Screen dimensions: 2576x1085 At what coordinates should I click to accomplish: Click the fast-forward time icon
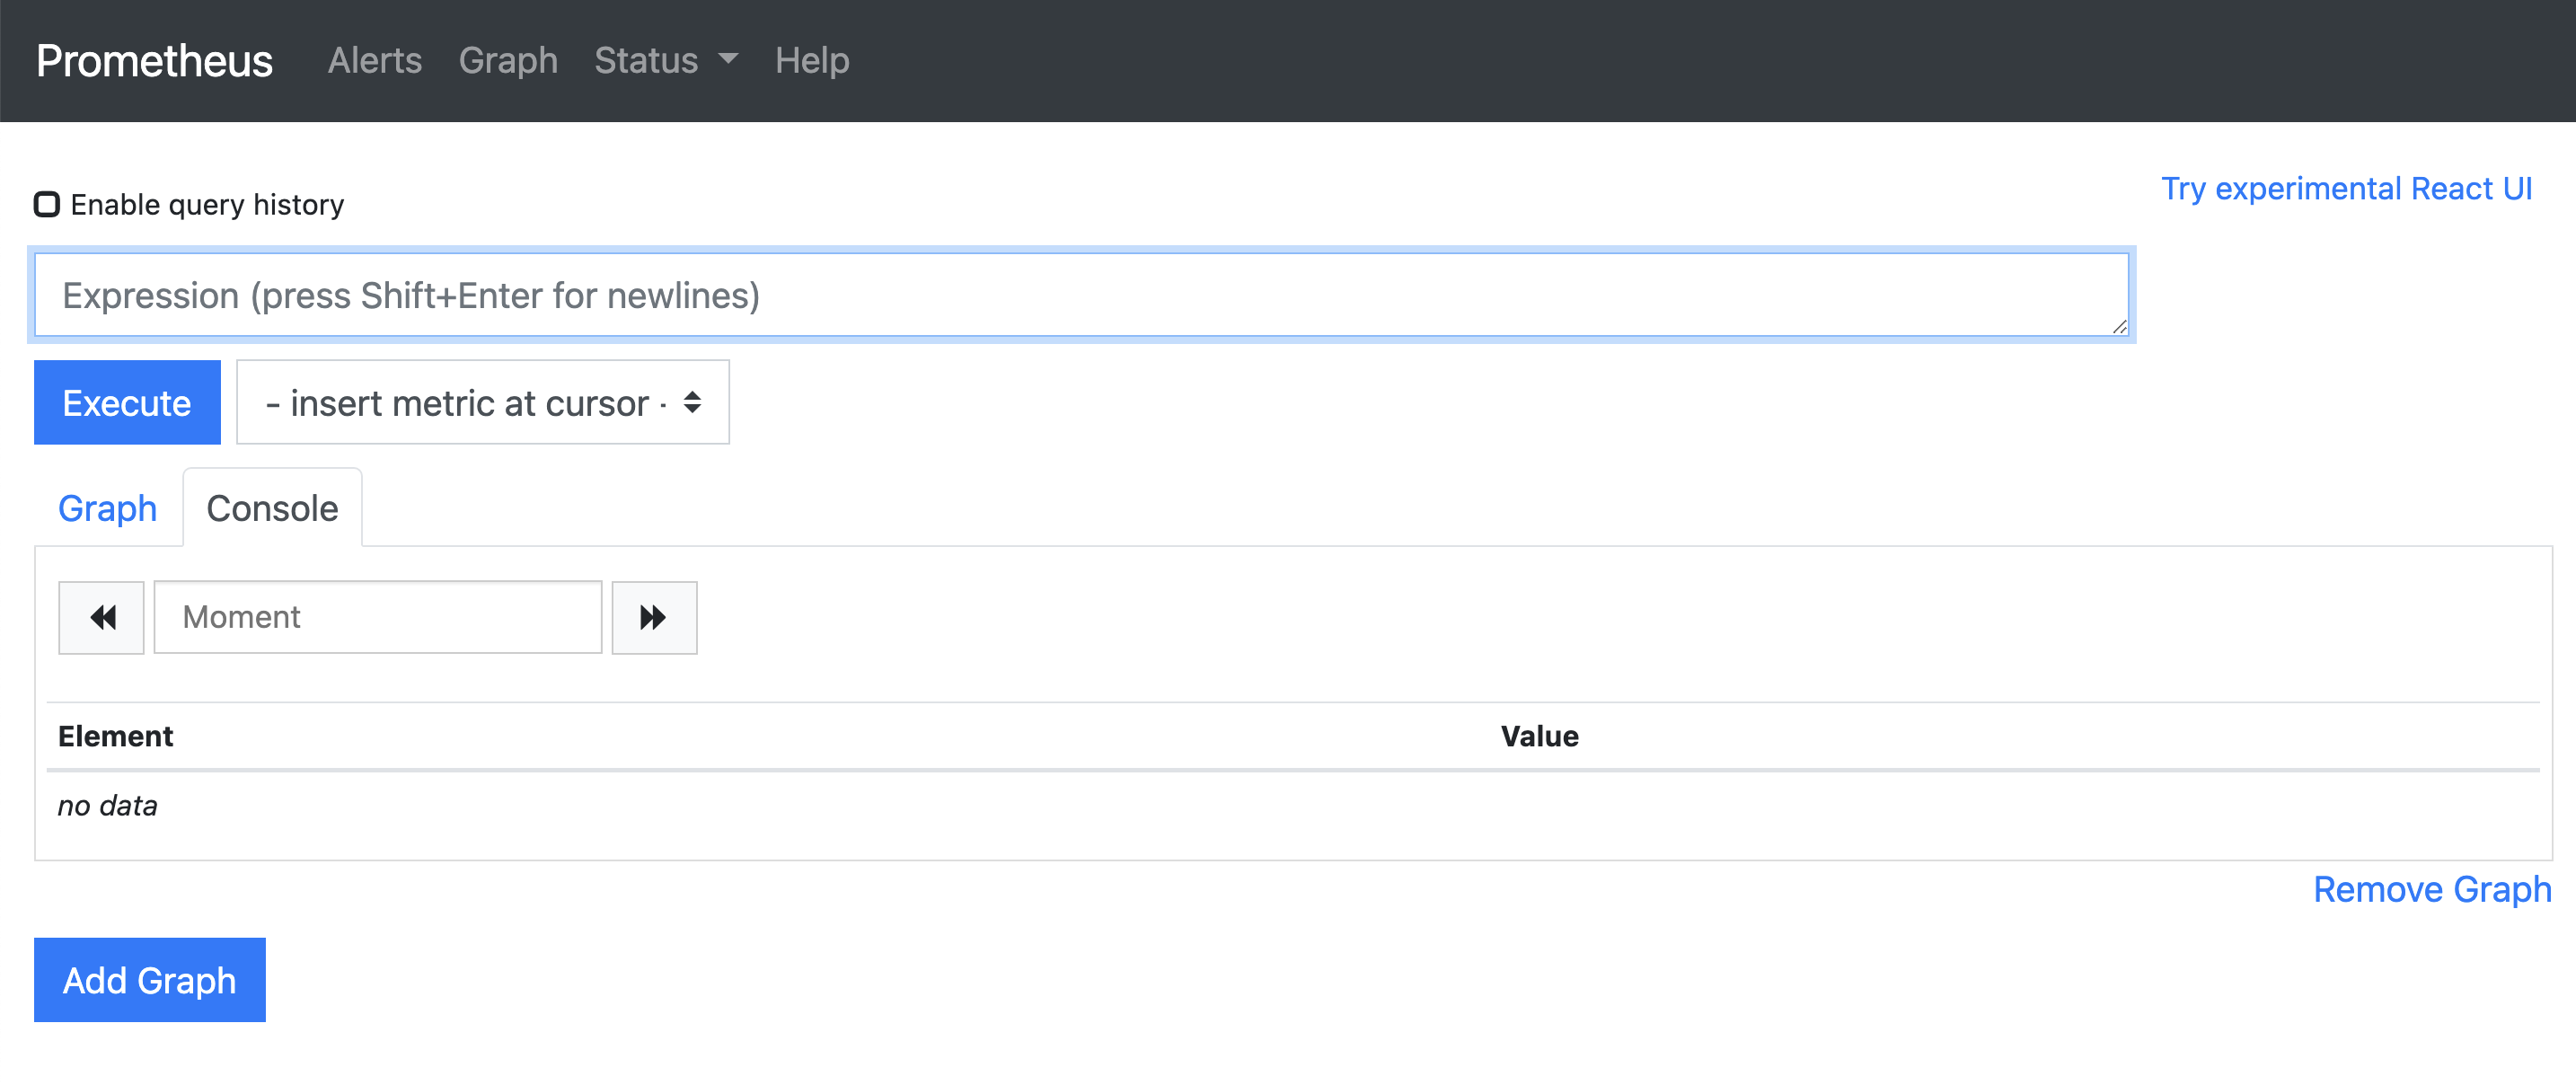point(654,617)
